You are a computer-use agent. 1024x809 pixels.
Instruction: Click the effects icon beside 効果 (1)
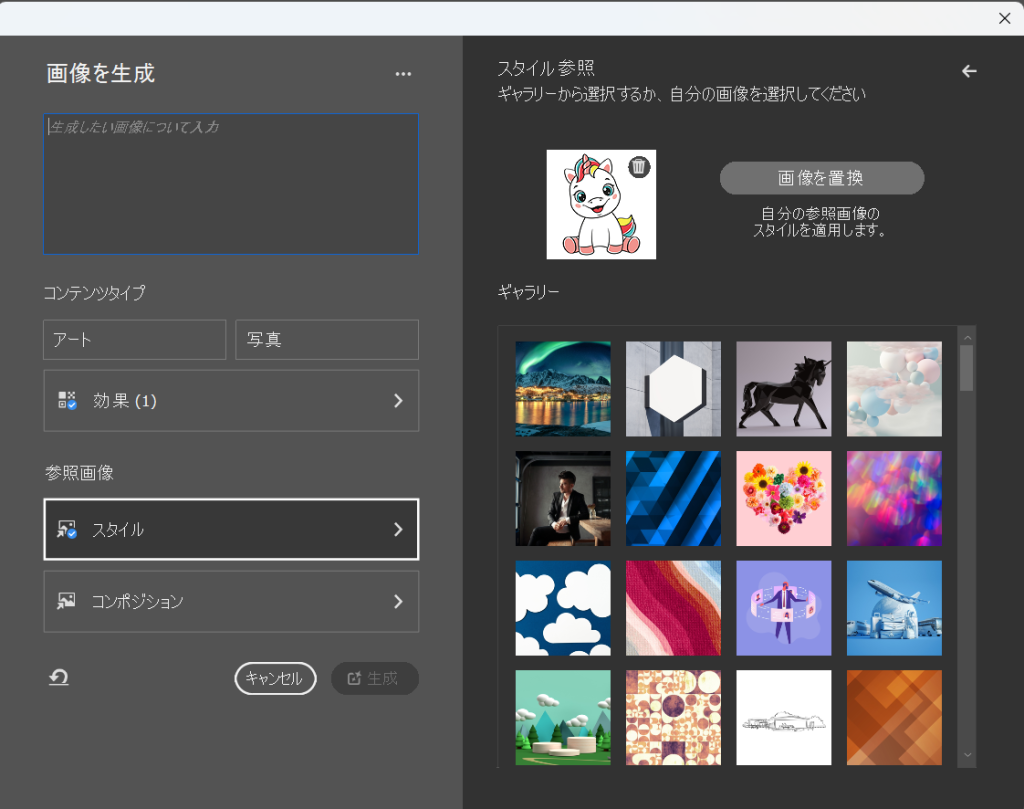click(x=67, y=401)
